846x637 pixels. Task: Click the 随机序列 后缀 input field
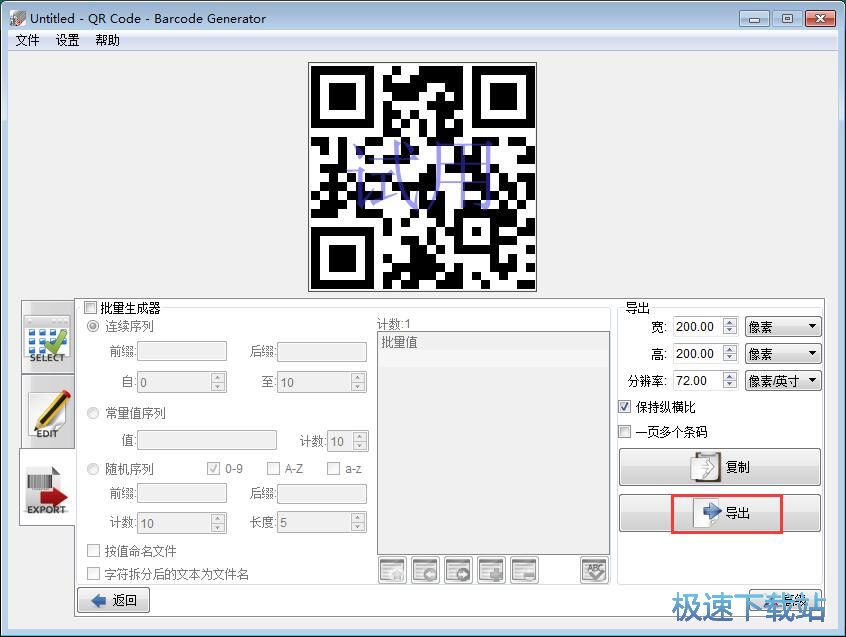(x=322, y=493)
